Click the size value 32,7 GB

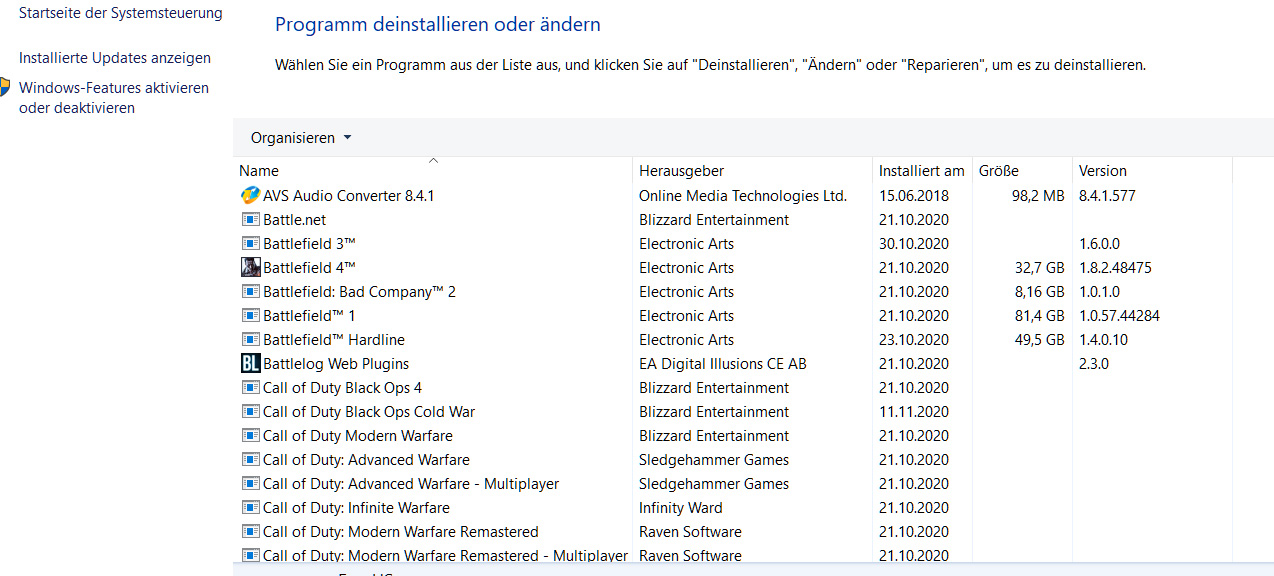click(1040, 268)
